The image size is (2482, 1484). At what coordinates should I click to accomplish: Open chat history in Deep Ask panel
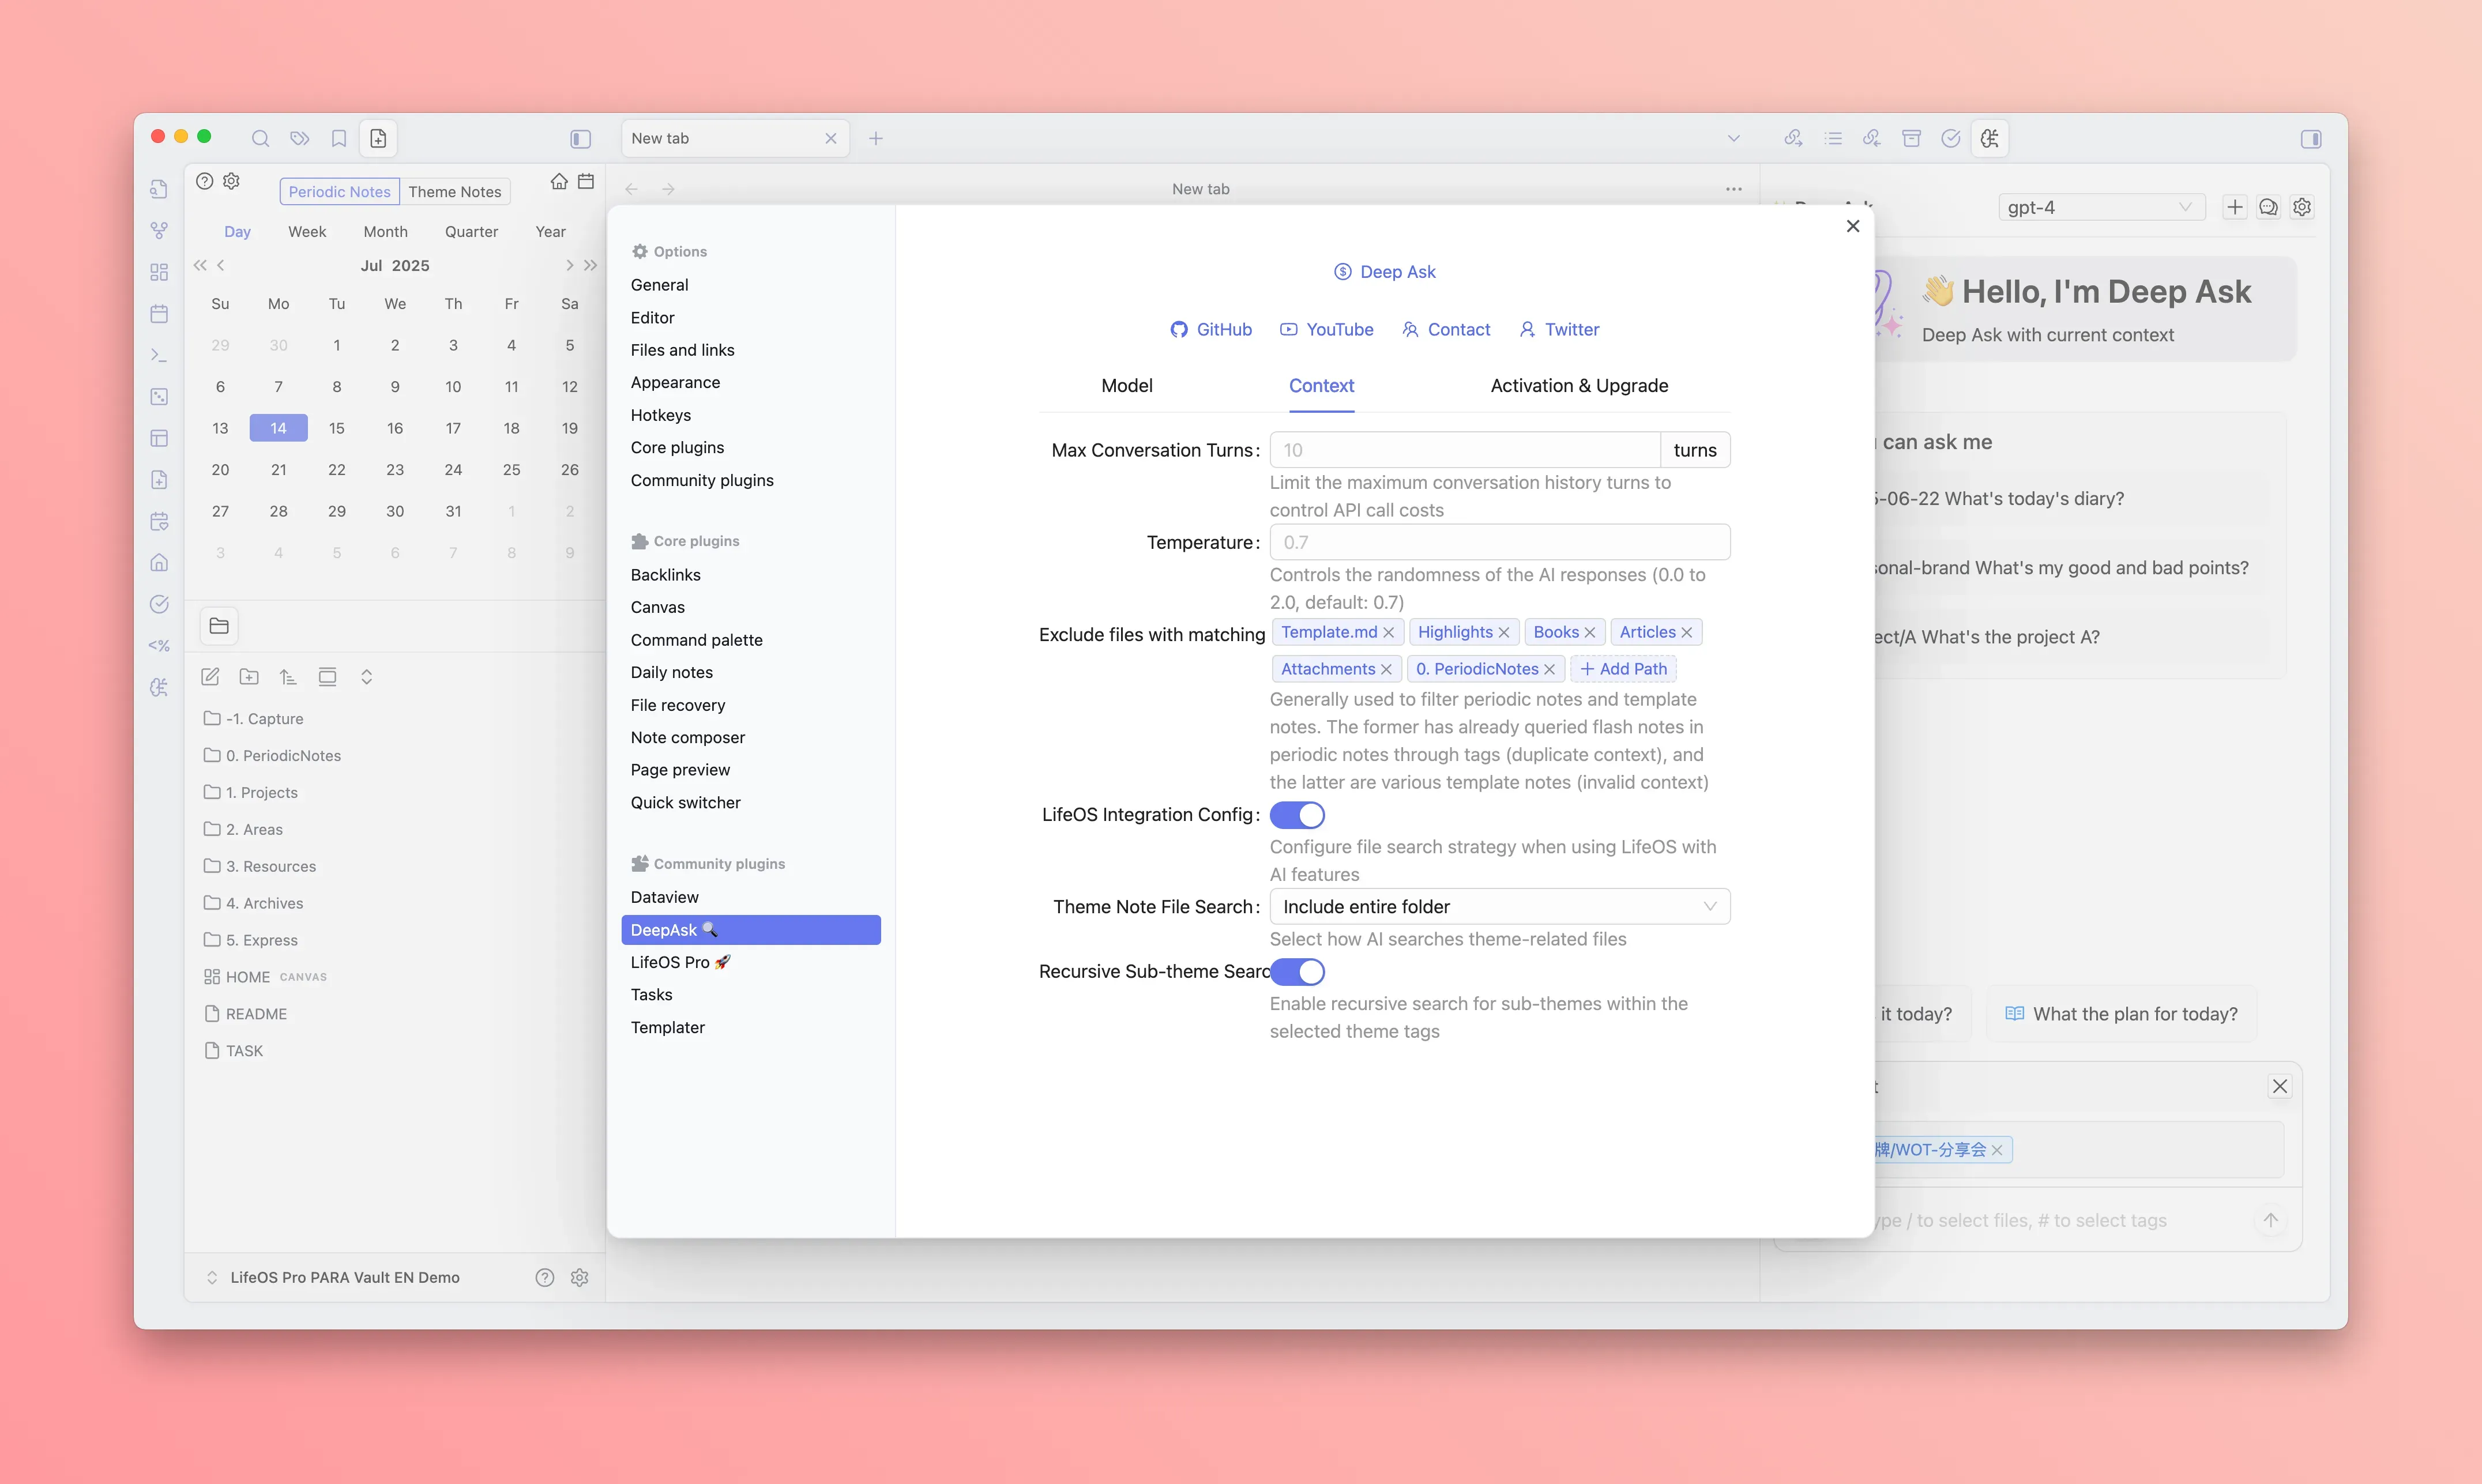[x=2268, y=207]
